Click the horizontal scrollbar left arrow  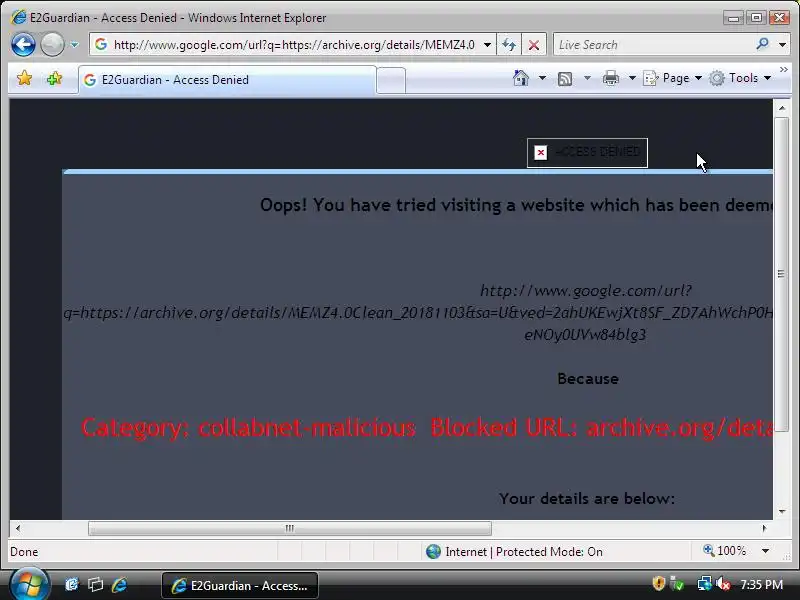18,528
